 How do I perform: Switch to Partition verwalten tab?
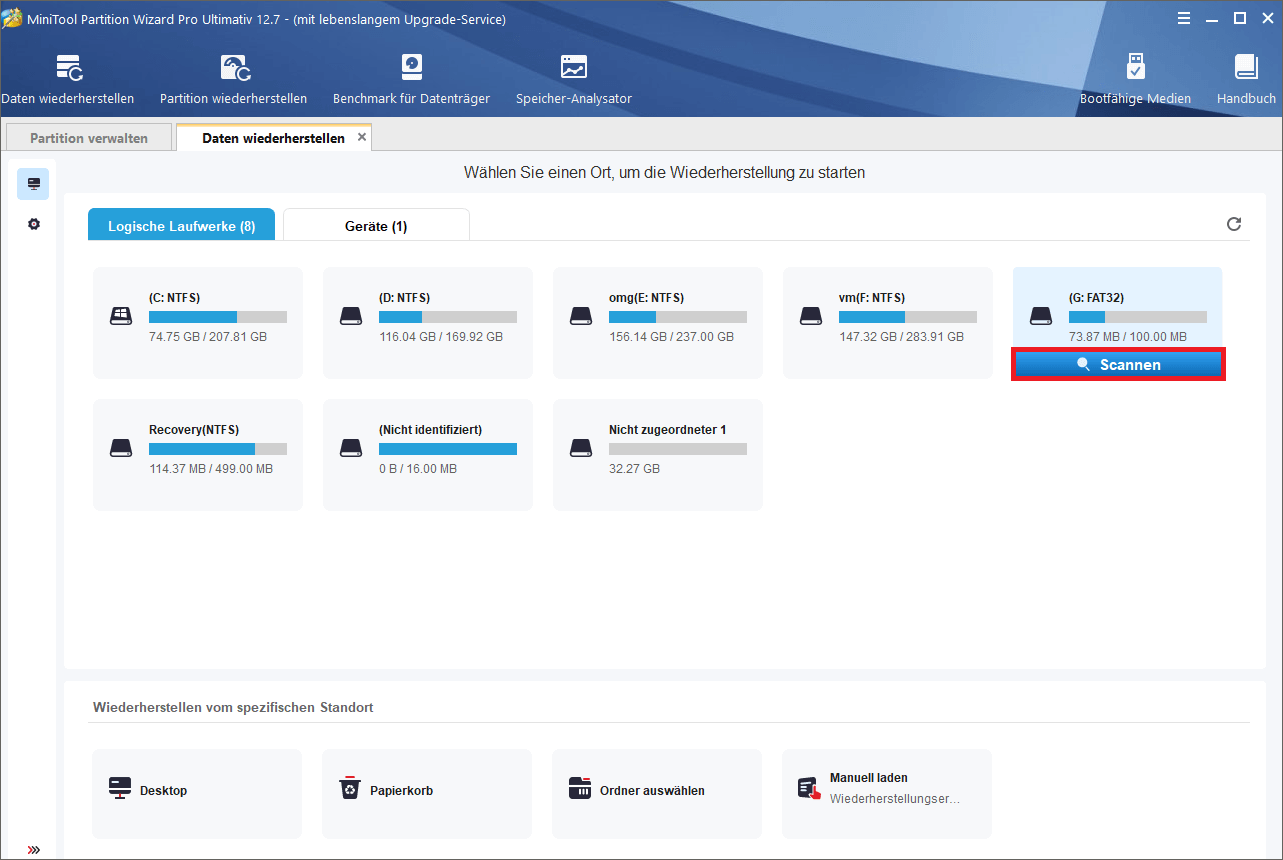[x=89, y=138]
